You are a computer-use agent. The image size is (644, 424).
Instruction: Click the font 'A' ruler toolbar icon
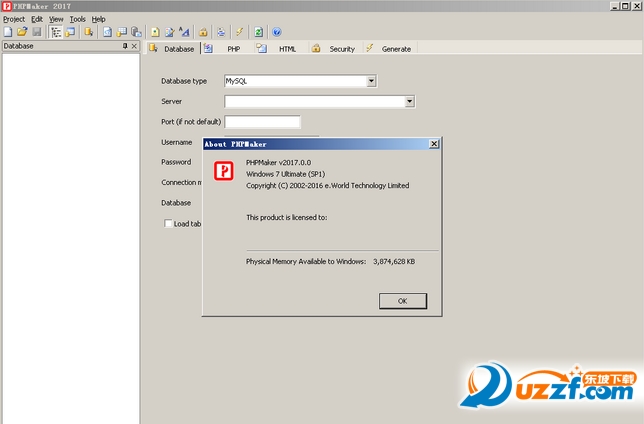[x=184, y=32]
